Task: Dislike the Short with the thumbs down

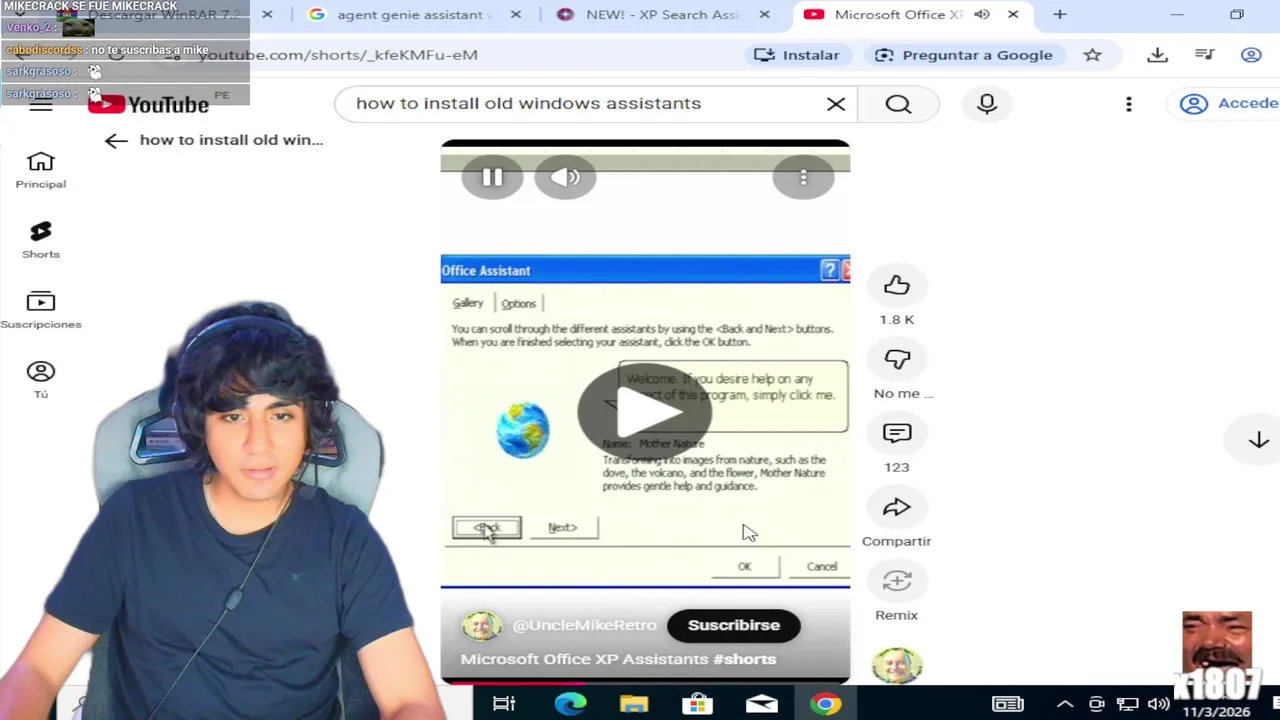Action: click(x=897, y=360)
